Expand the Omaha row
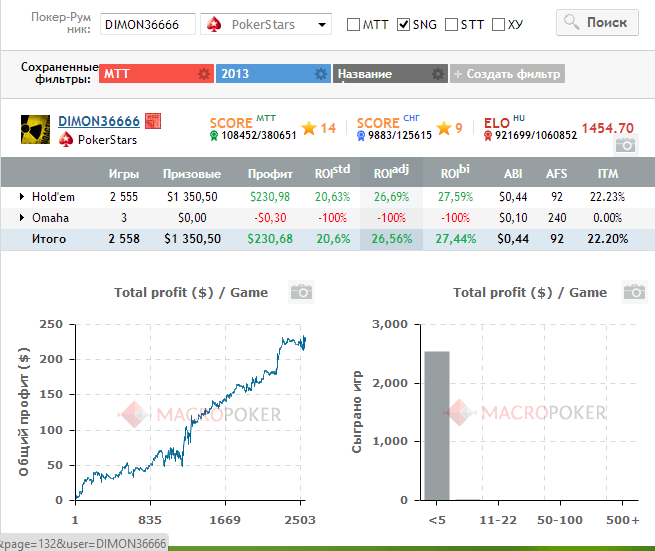Viewport: 655px width, 551px height. tap(22, 217)
